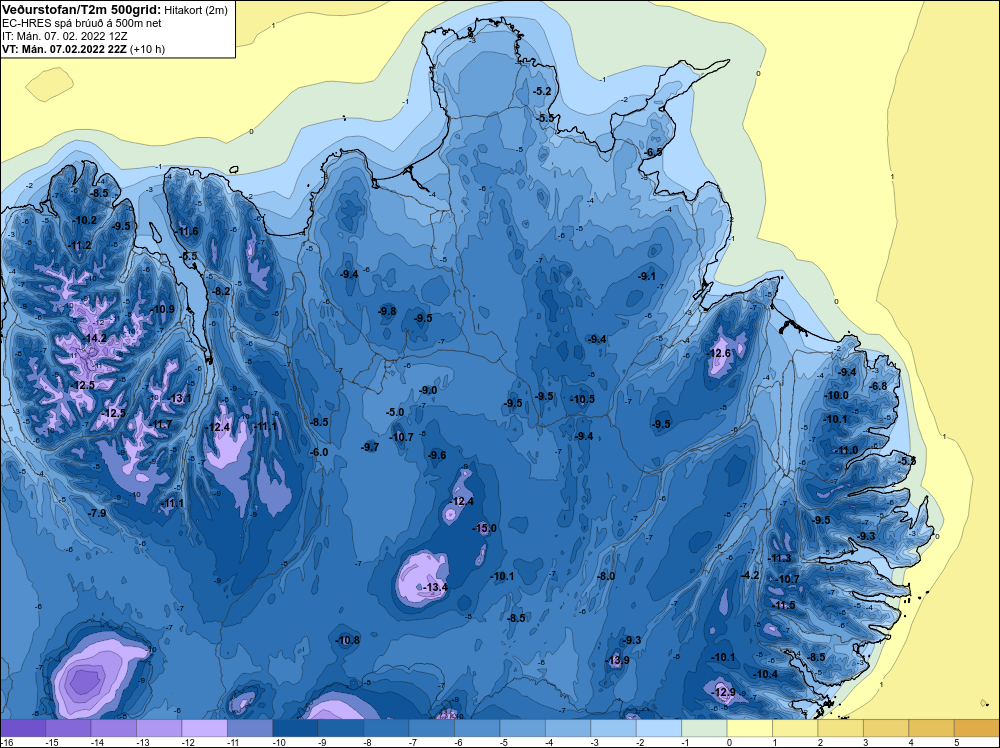Click the -11.3 temperature label
Image resolution: width=1000 pixels, height=748 pixels.
coord(779,558)
